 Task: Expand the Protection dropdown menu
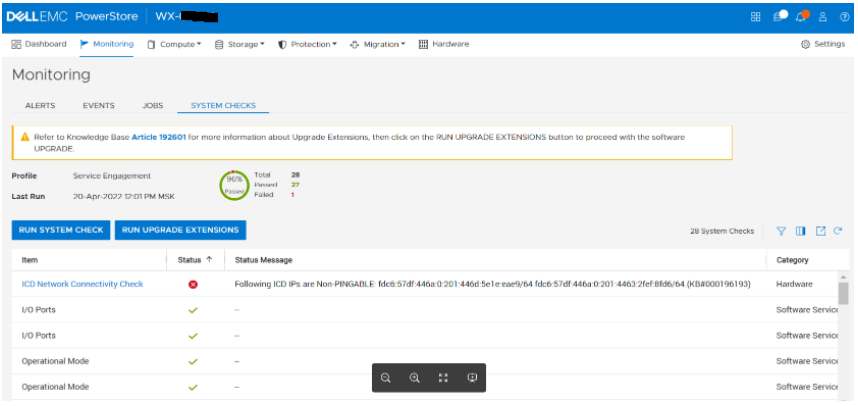pos(308,44)
